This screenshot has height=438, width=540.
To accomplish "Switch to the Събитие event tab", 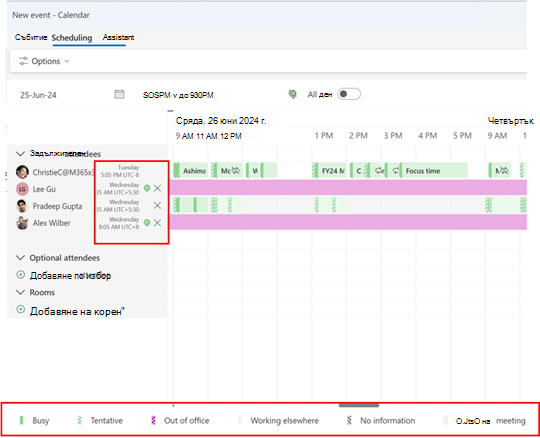I will (x=31, y=37).
